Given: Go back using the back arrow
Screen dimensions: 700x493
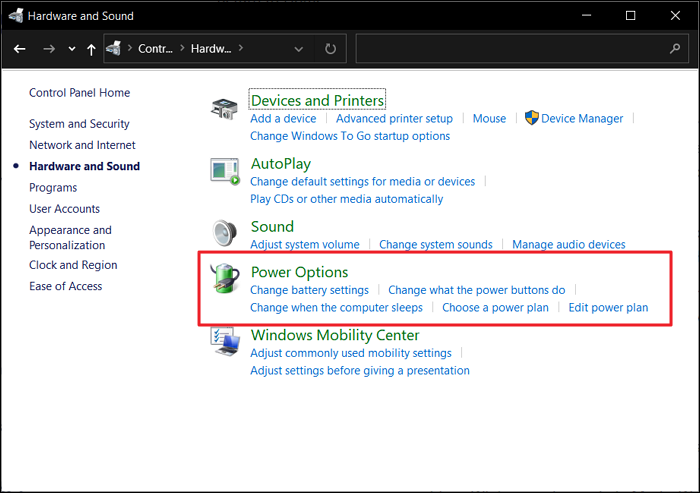Looking at the screenshot, I should point(19,48).
